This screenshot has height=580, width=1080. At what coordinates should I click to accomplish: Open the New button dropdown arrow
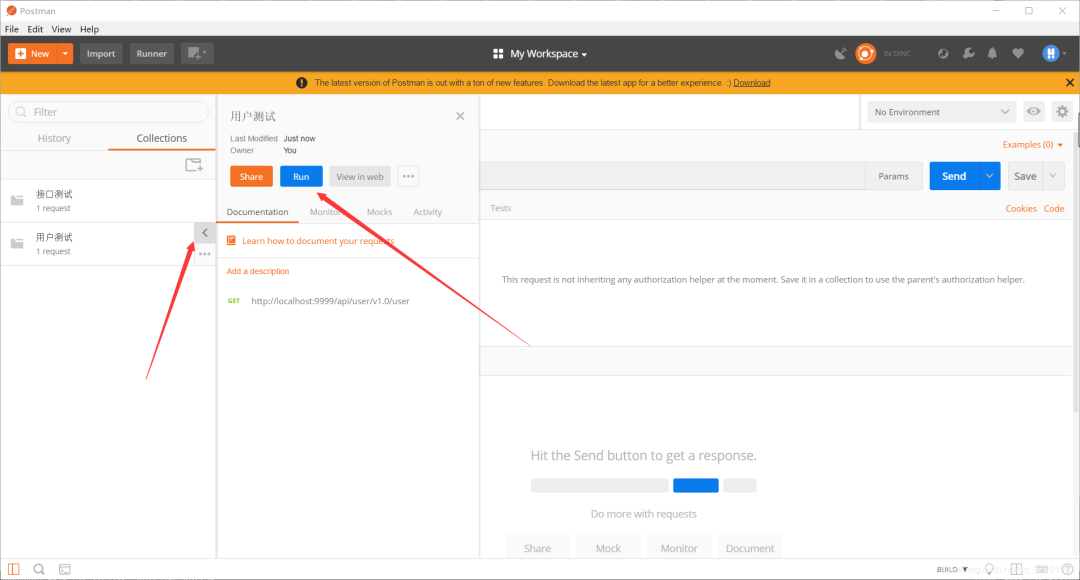(x=65, y=54)
